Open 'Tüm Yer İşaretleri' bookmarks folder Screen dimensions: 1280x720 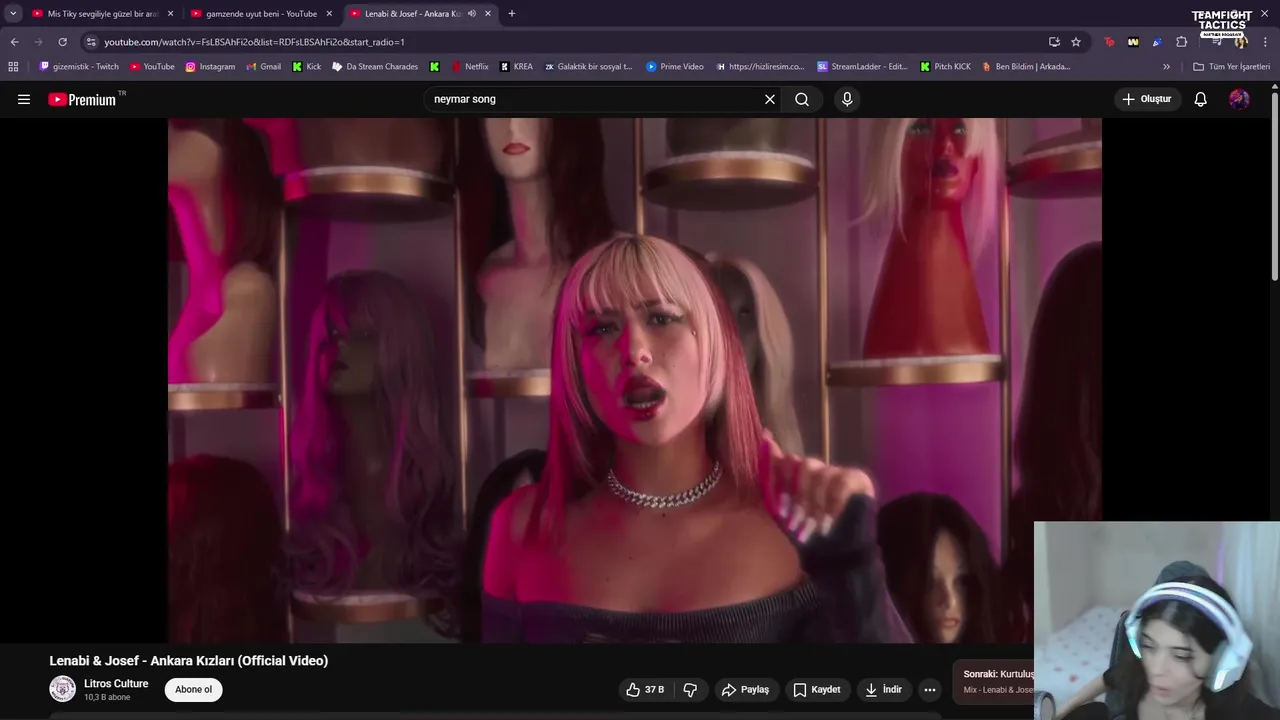click(x=1231, y=67)
